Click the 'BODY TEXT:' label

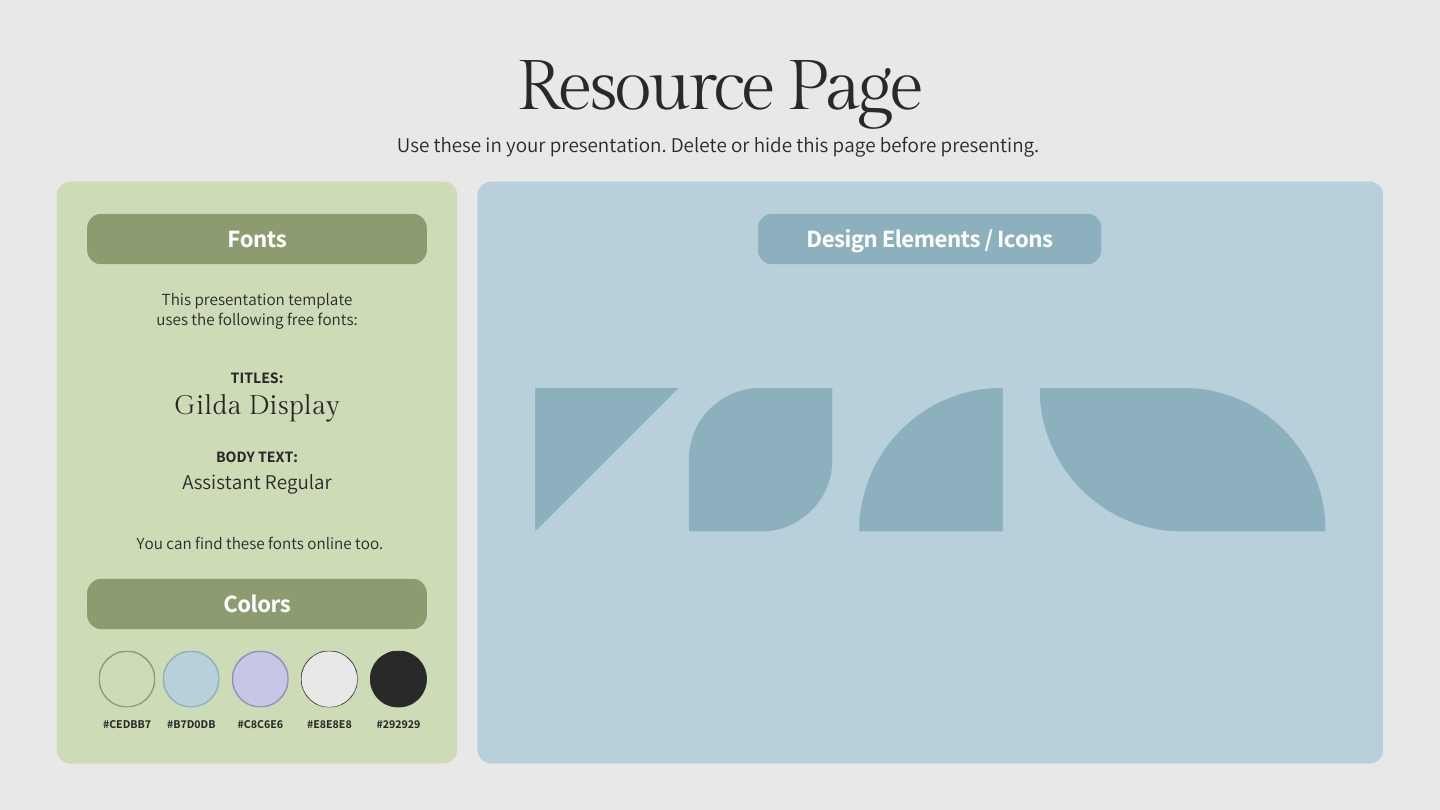point(257,457)
